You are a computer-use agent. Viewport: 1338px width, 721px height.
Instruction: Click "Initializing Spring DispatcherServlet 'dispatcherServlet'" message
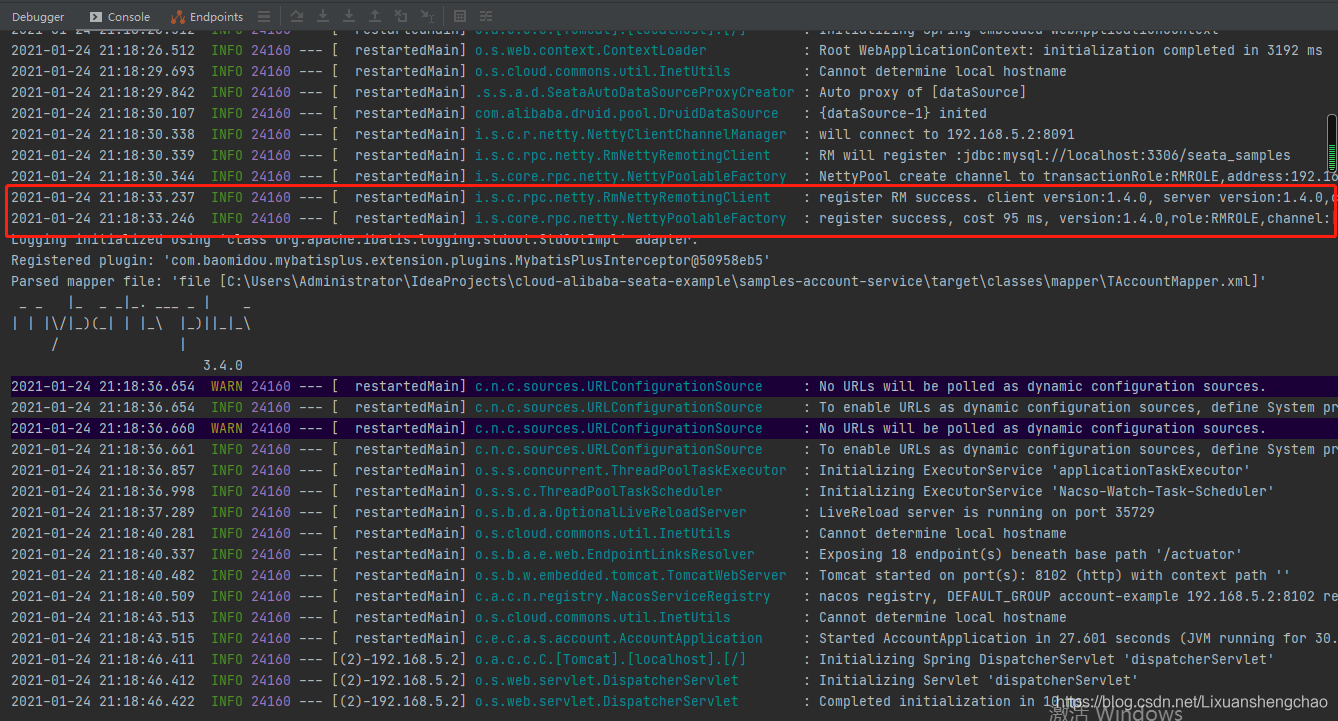point(1046,659)
